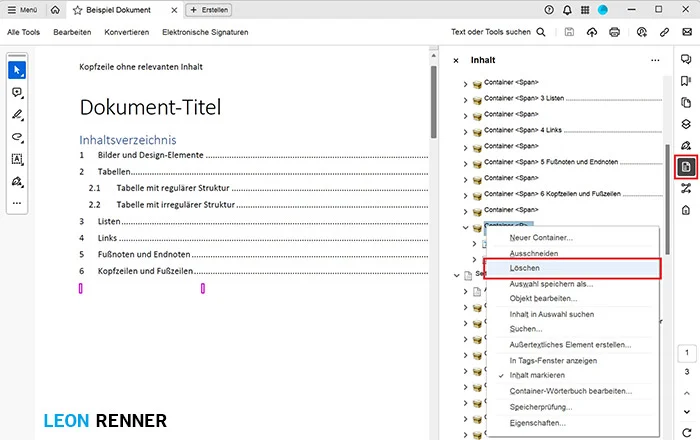The image size is (700, 440).
Task: Pick the highlighter pen tool
Action: click(17, 115)
